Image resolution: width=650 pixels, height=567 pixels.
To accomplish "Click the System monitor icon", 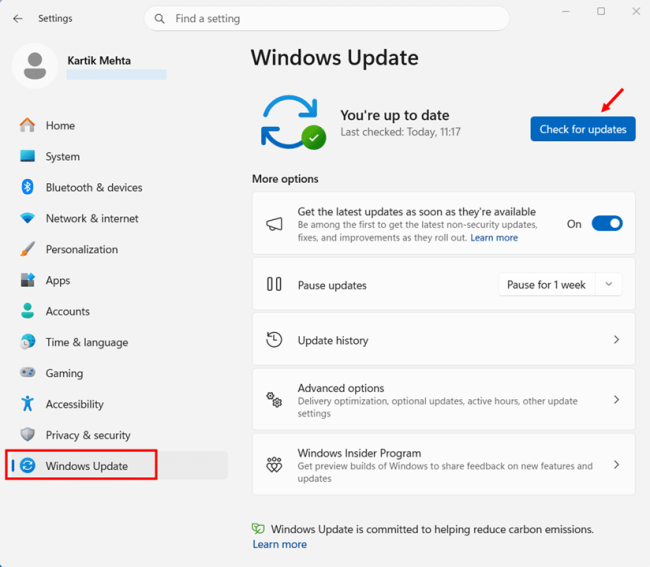I will click(27, 156).
